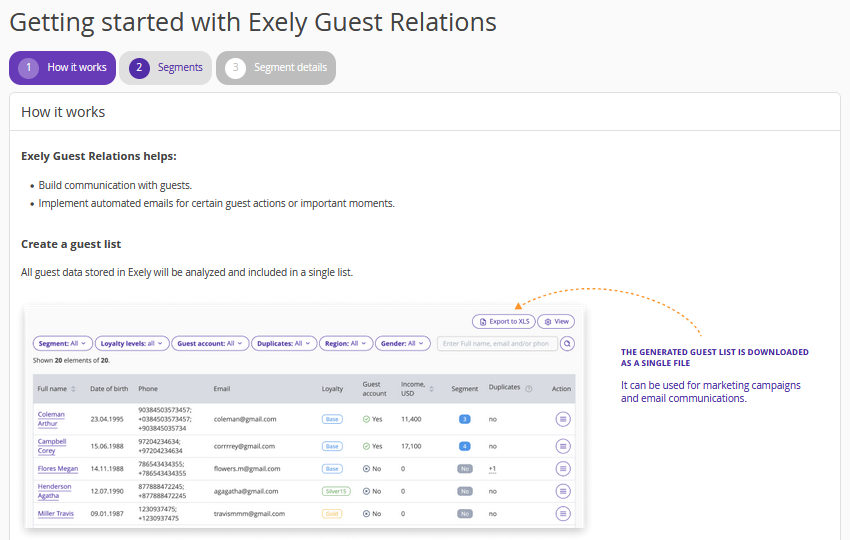Open the Gender filter dropdown
This screenshot has width=850, height=540.
coord(402,343)
